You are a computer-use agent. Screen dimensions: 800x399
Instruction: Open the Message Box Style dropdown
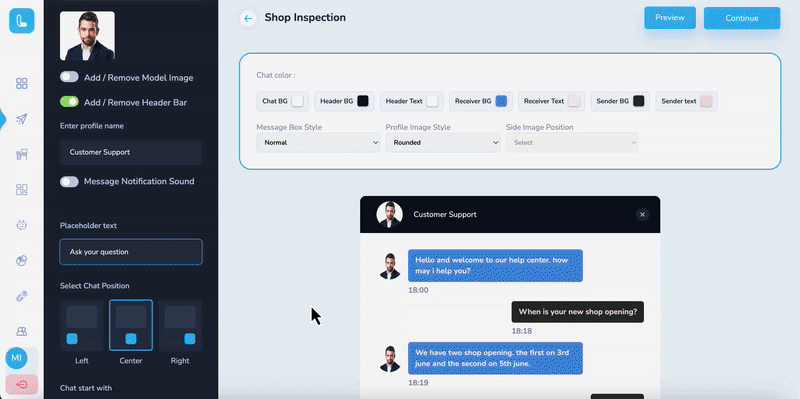click(x=318, y=143)
